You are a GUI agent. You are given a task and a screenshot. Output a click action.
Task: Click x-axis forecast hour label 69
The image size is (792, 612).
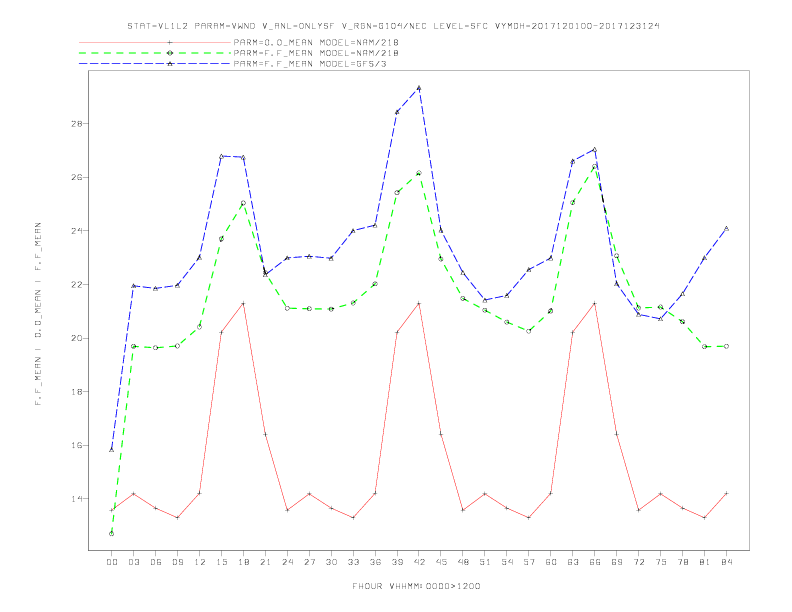pos(617,562)
